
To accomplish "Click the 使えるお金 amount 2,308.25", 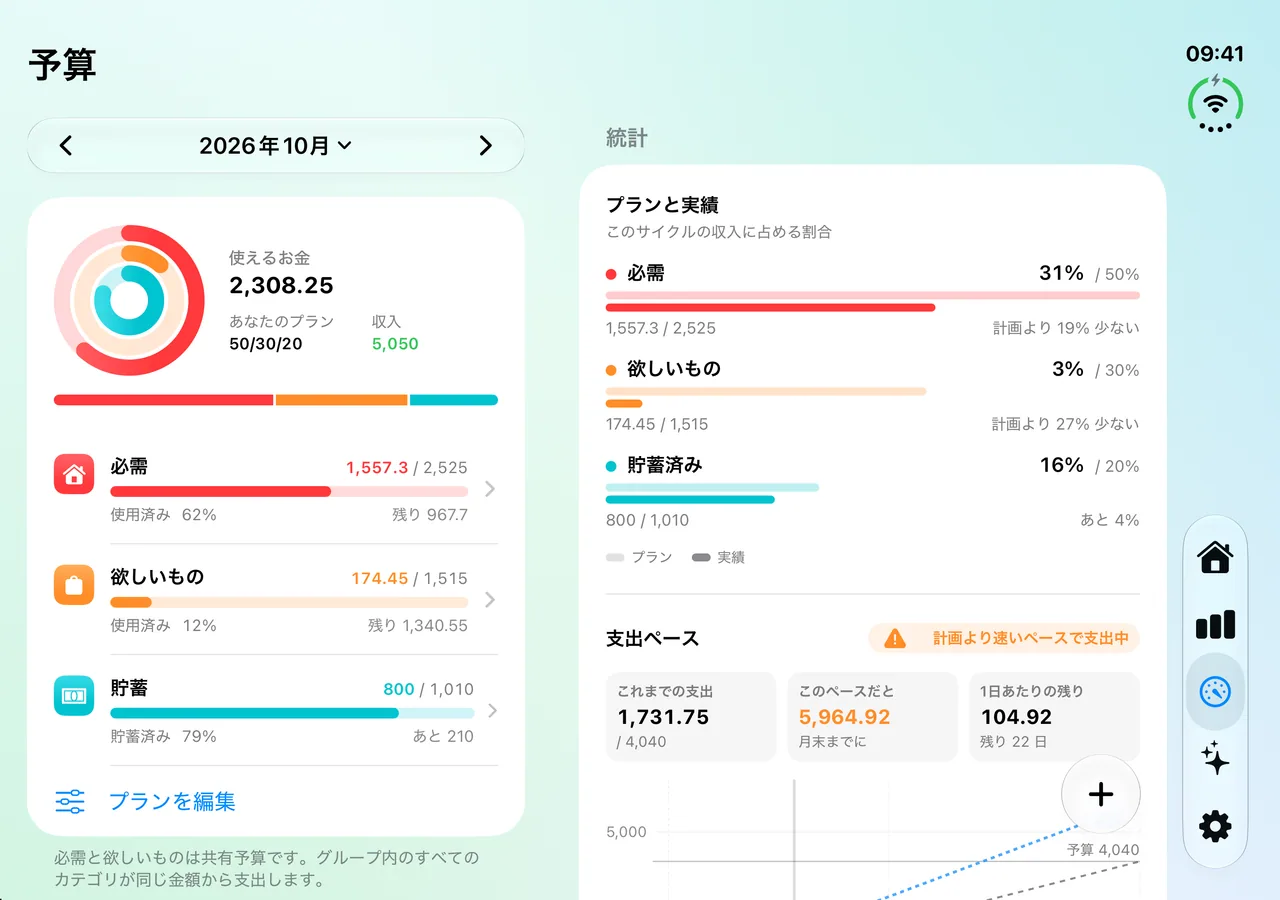I will point(281,286).
